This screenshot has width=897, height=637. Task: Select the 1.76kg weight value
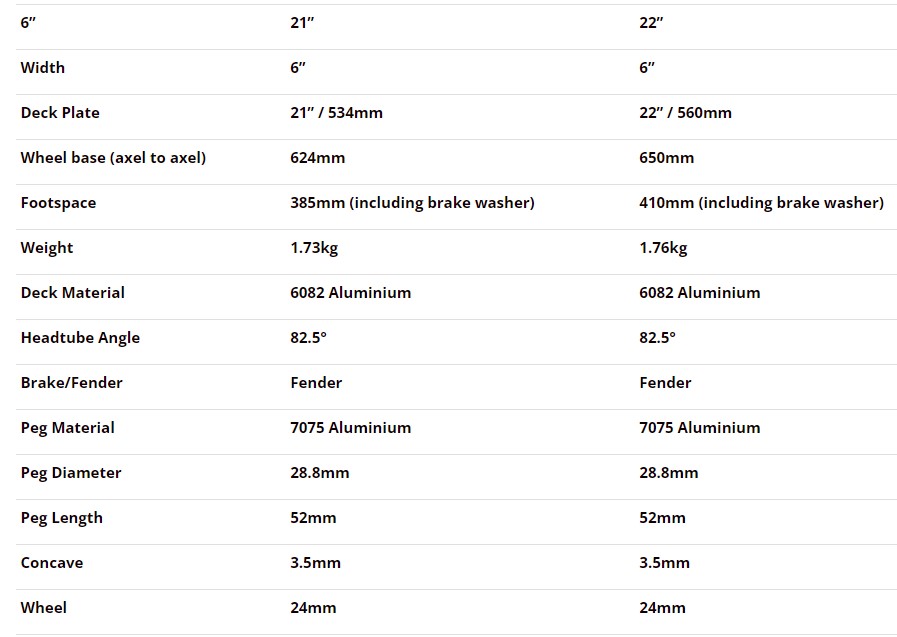point(663,248)
